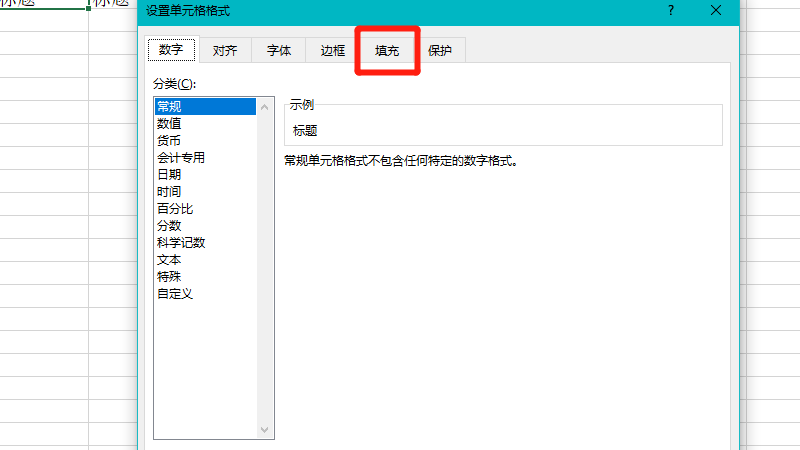Open the 填充 tab
Screen dimensions: 800x450
pos(387,51)
